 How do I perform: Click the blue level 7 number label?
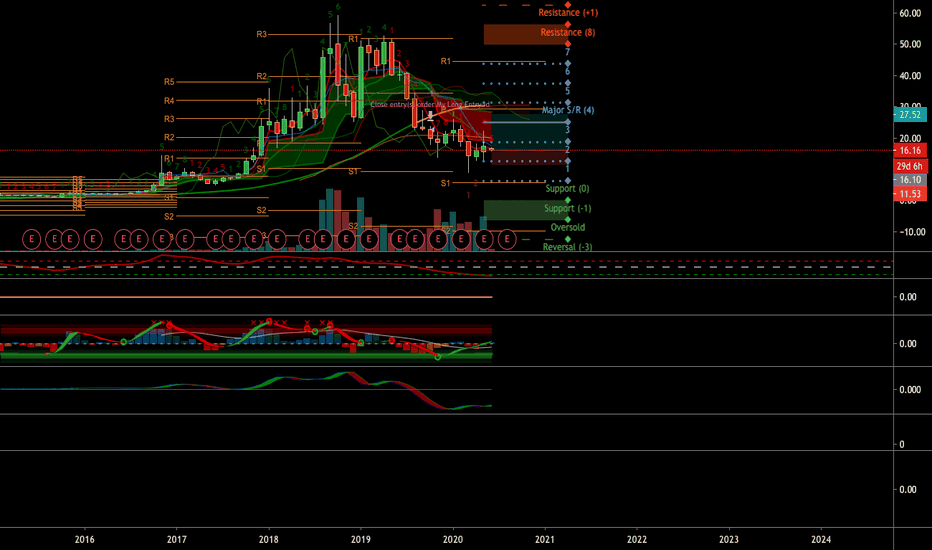(x=568, y=52)
